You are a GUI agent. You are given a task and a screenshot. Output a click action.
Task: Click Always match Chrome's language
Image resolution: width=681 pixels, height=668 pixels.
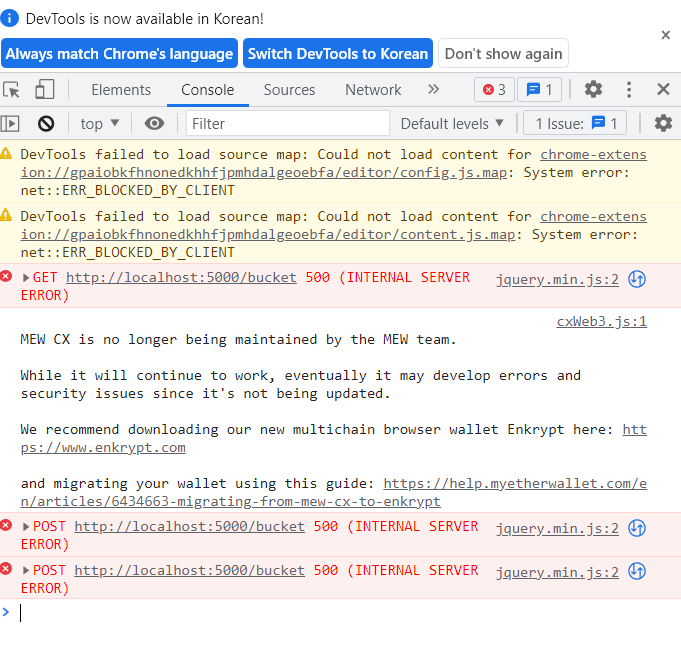pyautogui.click(x=119, y=53)
